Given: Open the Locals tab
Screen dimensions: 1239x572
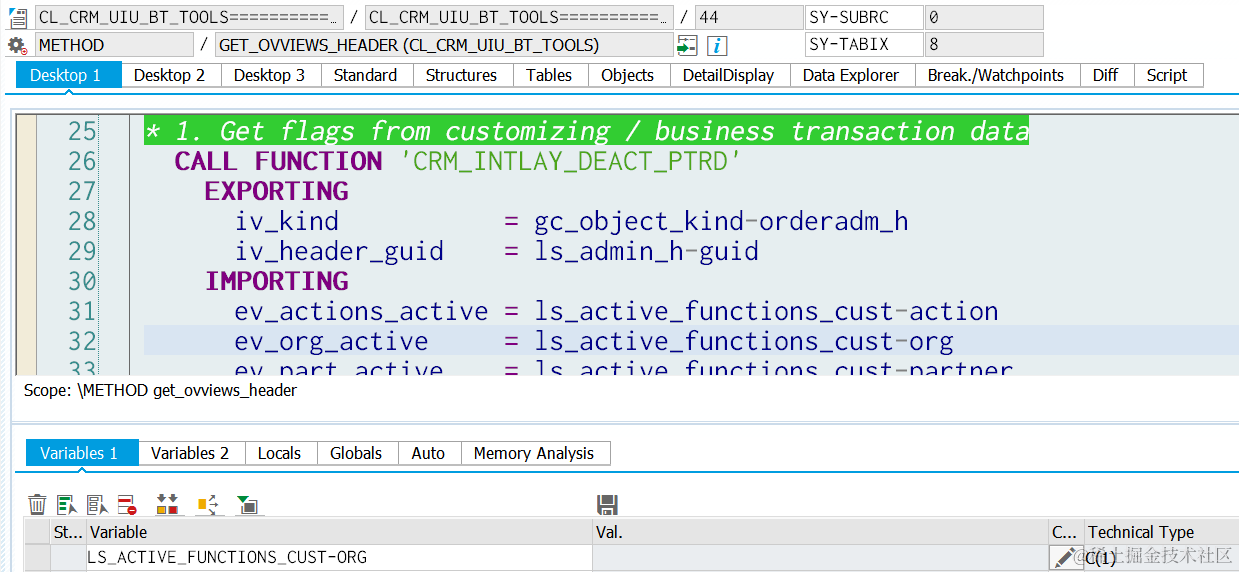Looking at the screenshot, I should 279,453.
